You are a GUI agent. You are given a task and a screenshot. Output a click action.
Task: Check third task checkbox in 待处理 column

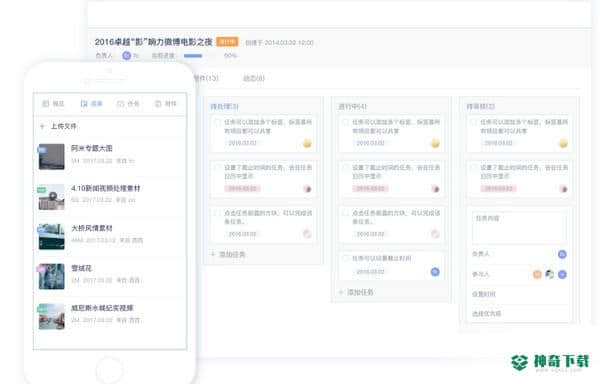coord(217,213)
